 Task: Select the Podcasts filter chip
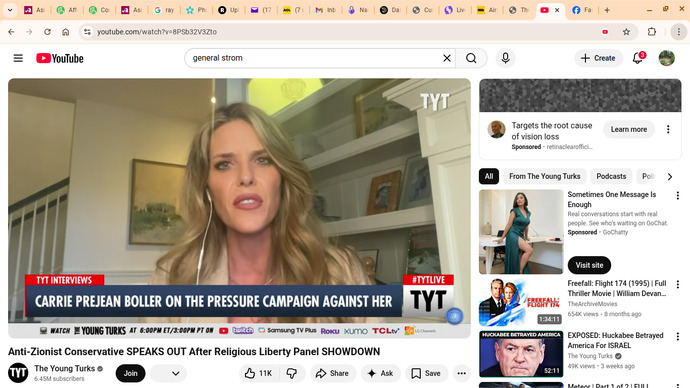[611, 176]
